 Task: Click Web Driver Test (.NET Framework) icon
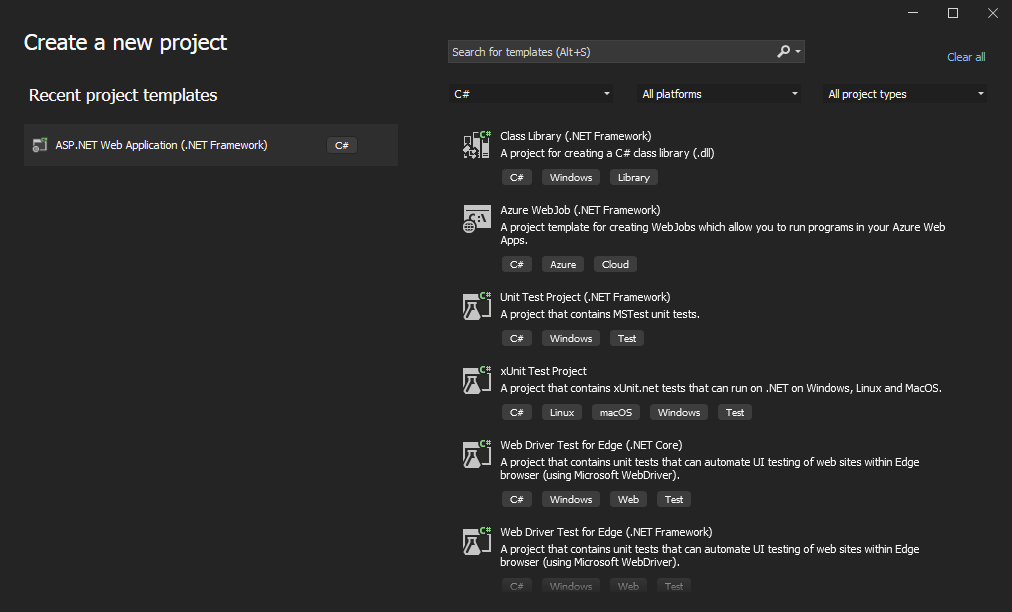click(x=477, y=541)
